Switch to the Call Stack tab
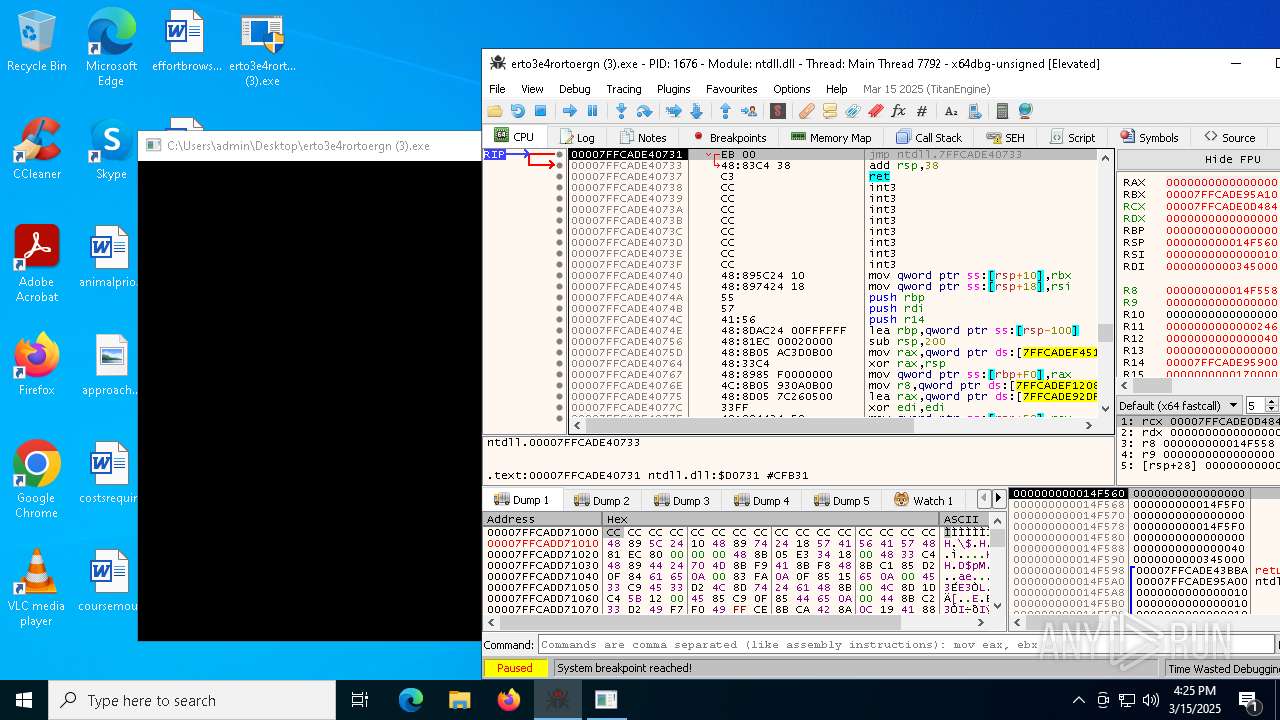This screenshot has height=720, width=1280. pyautogui.click(x=929, y=137)
